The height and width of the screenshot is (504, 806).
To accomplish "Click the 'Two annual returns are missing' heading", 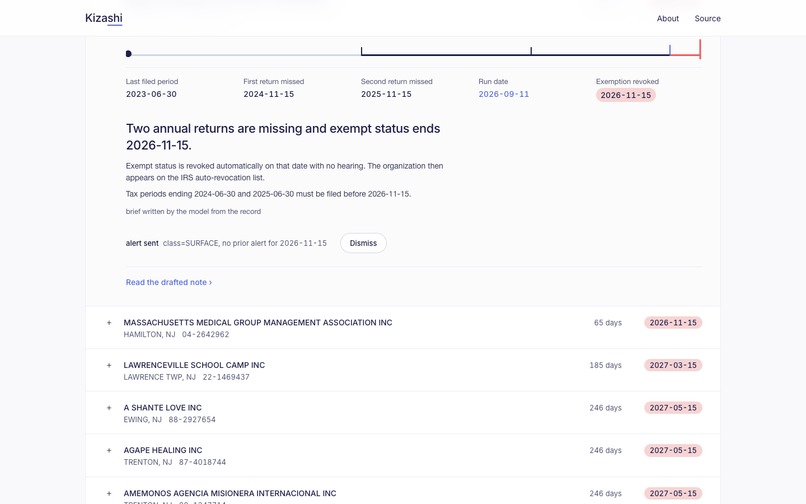I will point(283,137).
